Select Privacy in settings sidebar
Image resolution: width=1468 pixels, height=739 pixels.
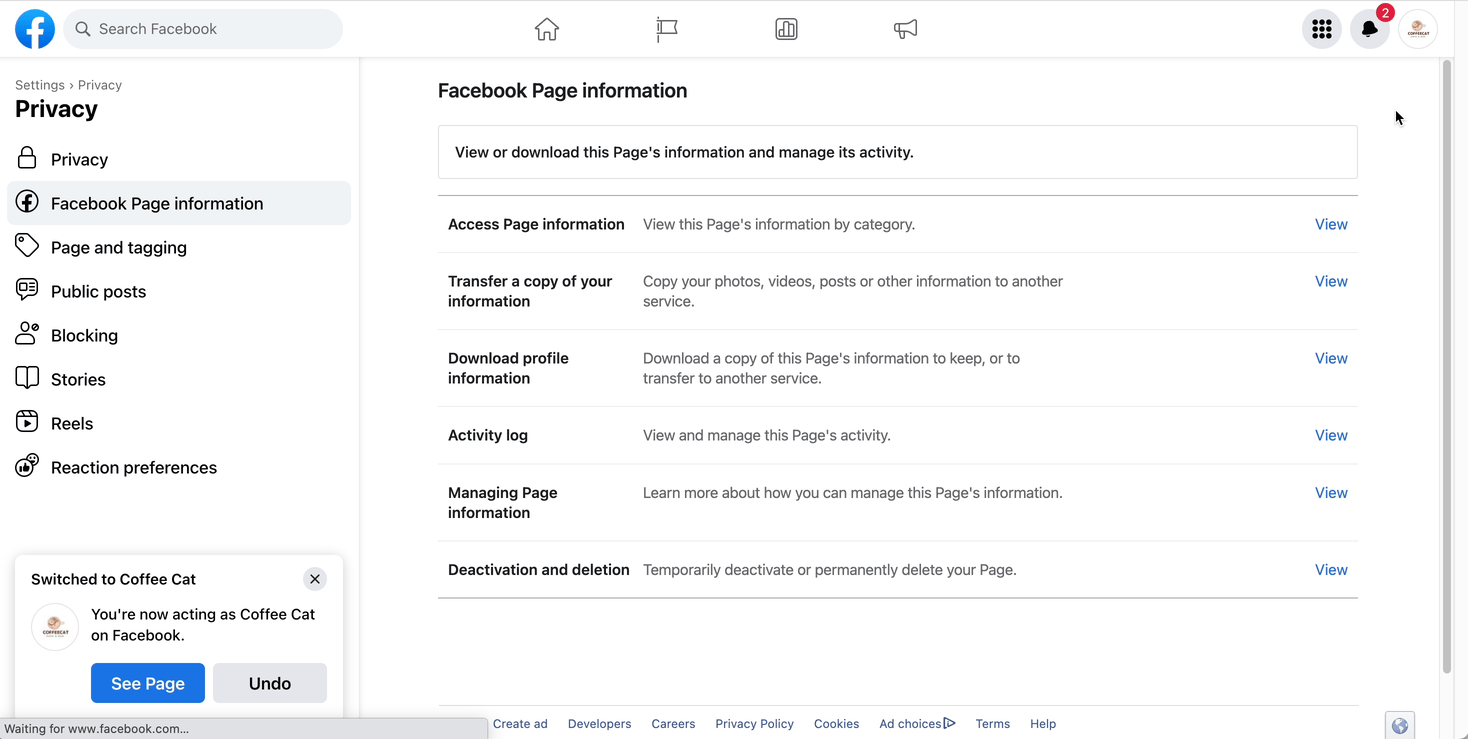pyautogui.click(x=179, y=159)
